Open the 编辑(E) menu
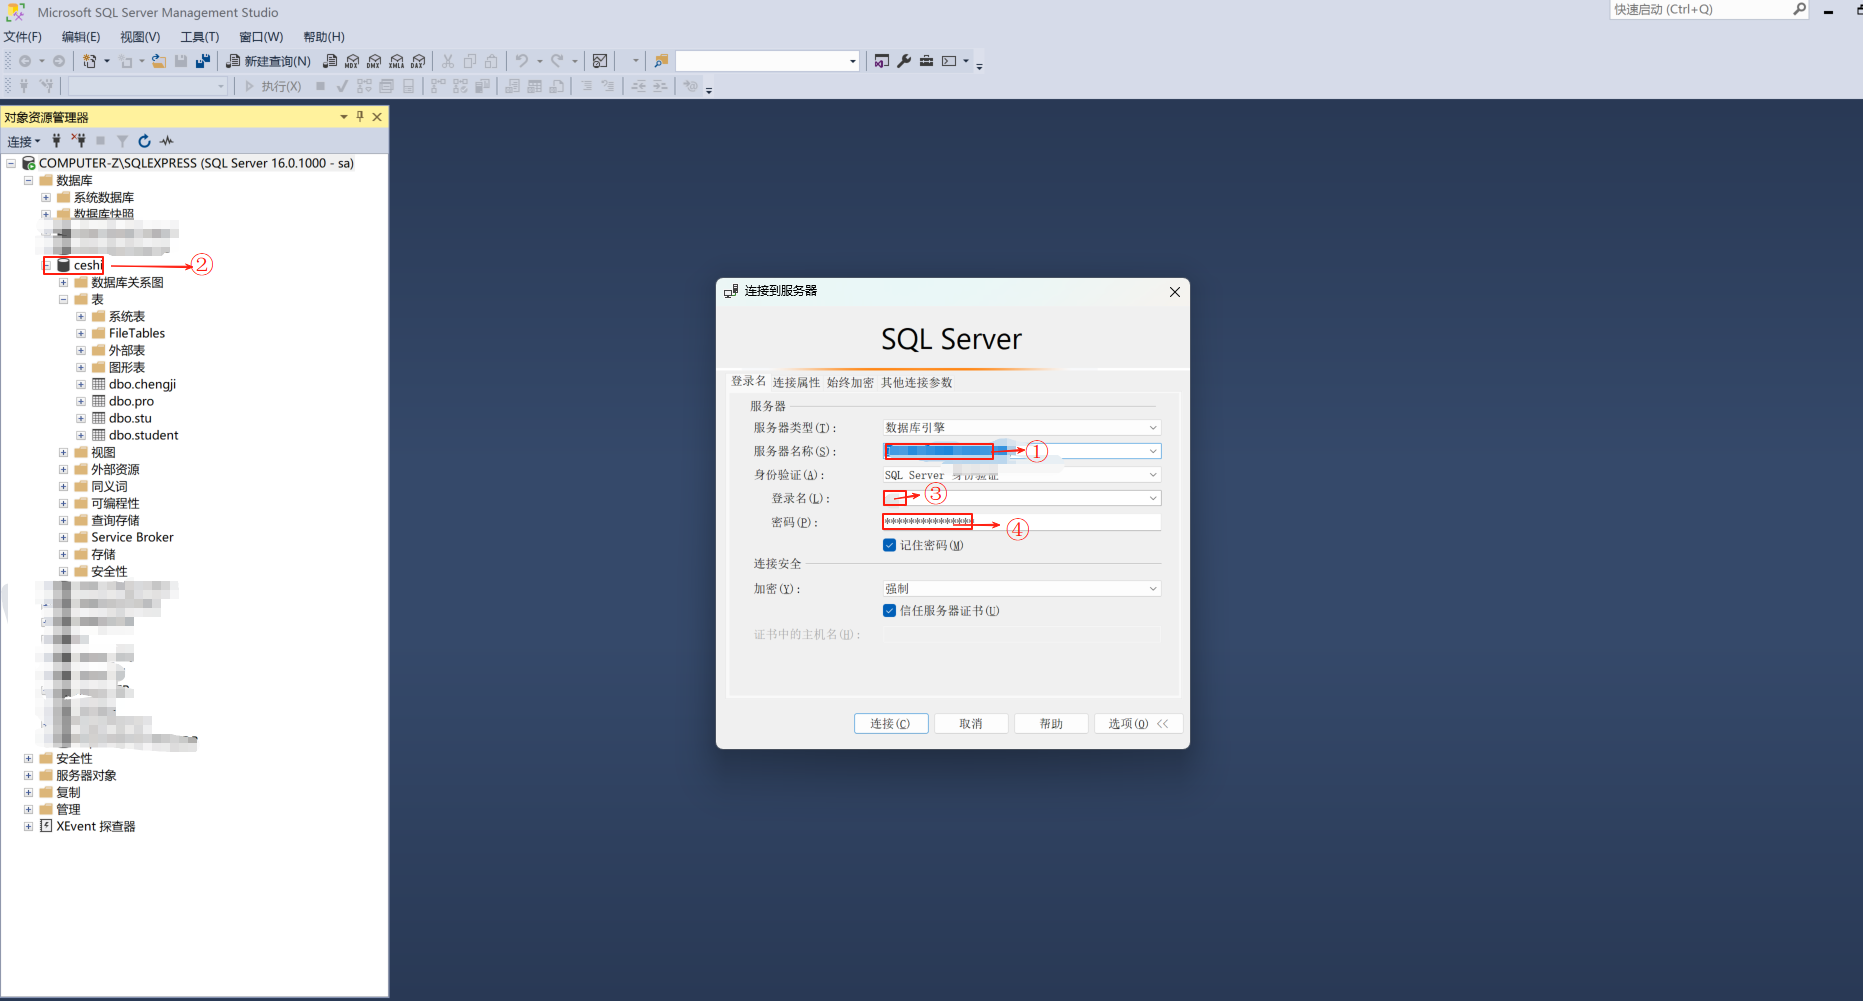 pyautogui.click(x=81, y=37)
